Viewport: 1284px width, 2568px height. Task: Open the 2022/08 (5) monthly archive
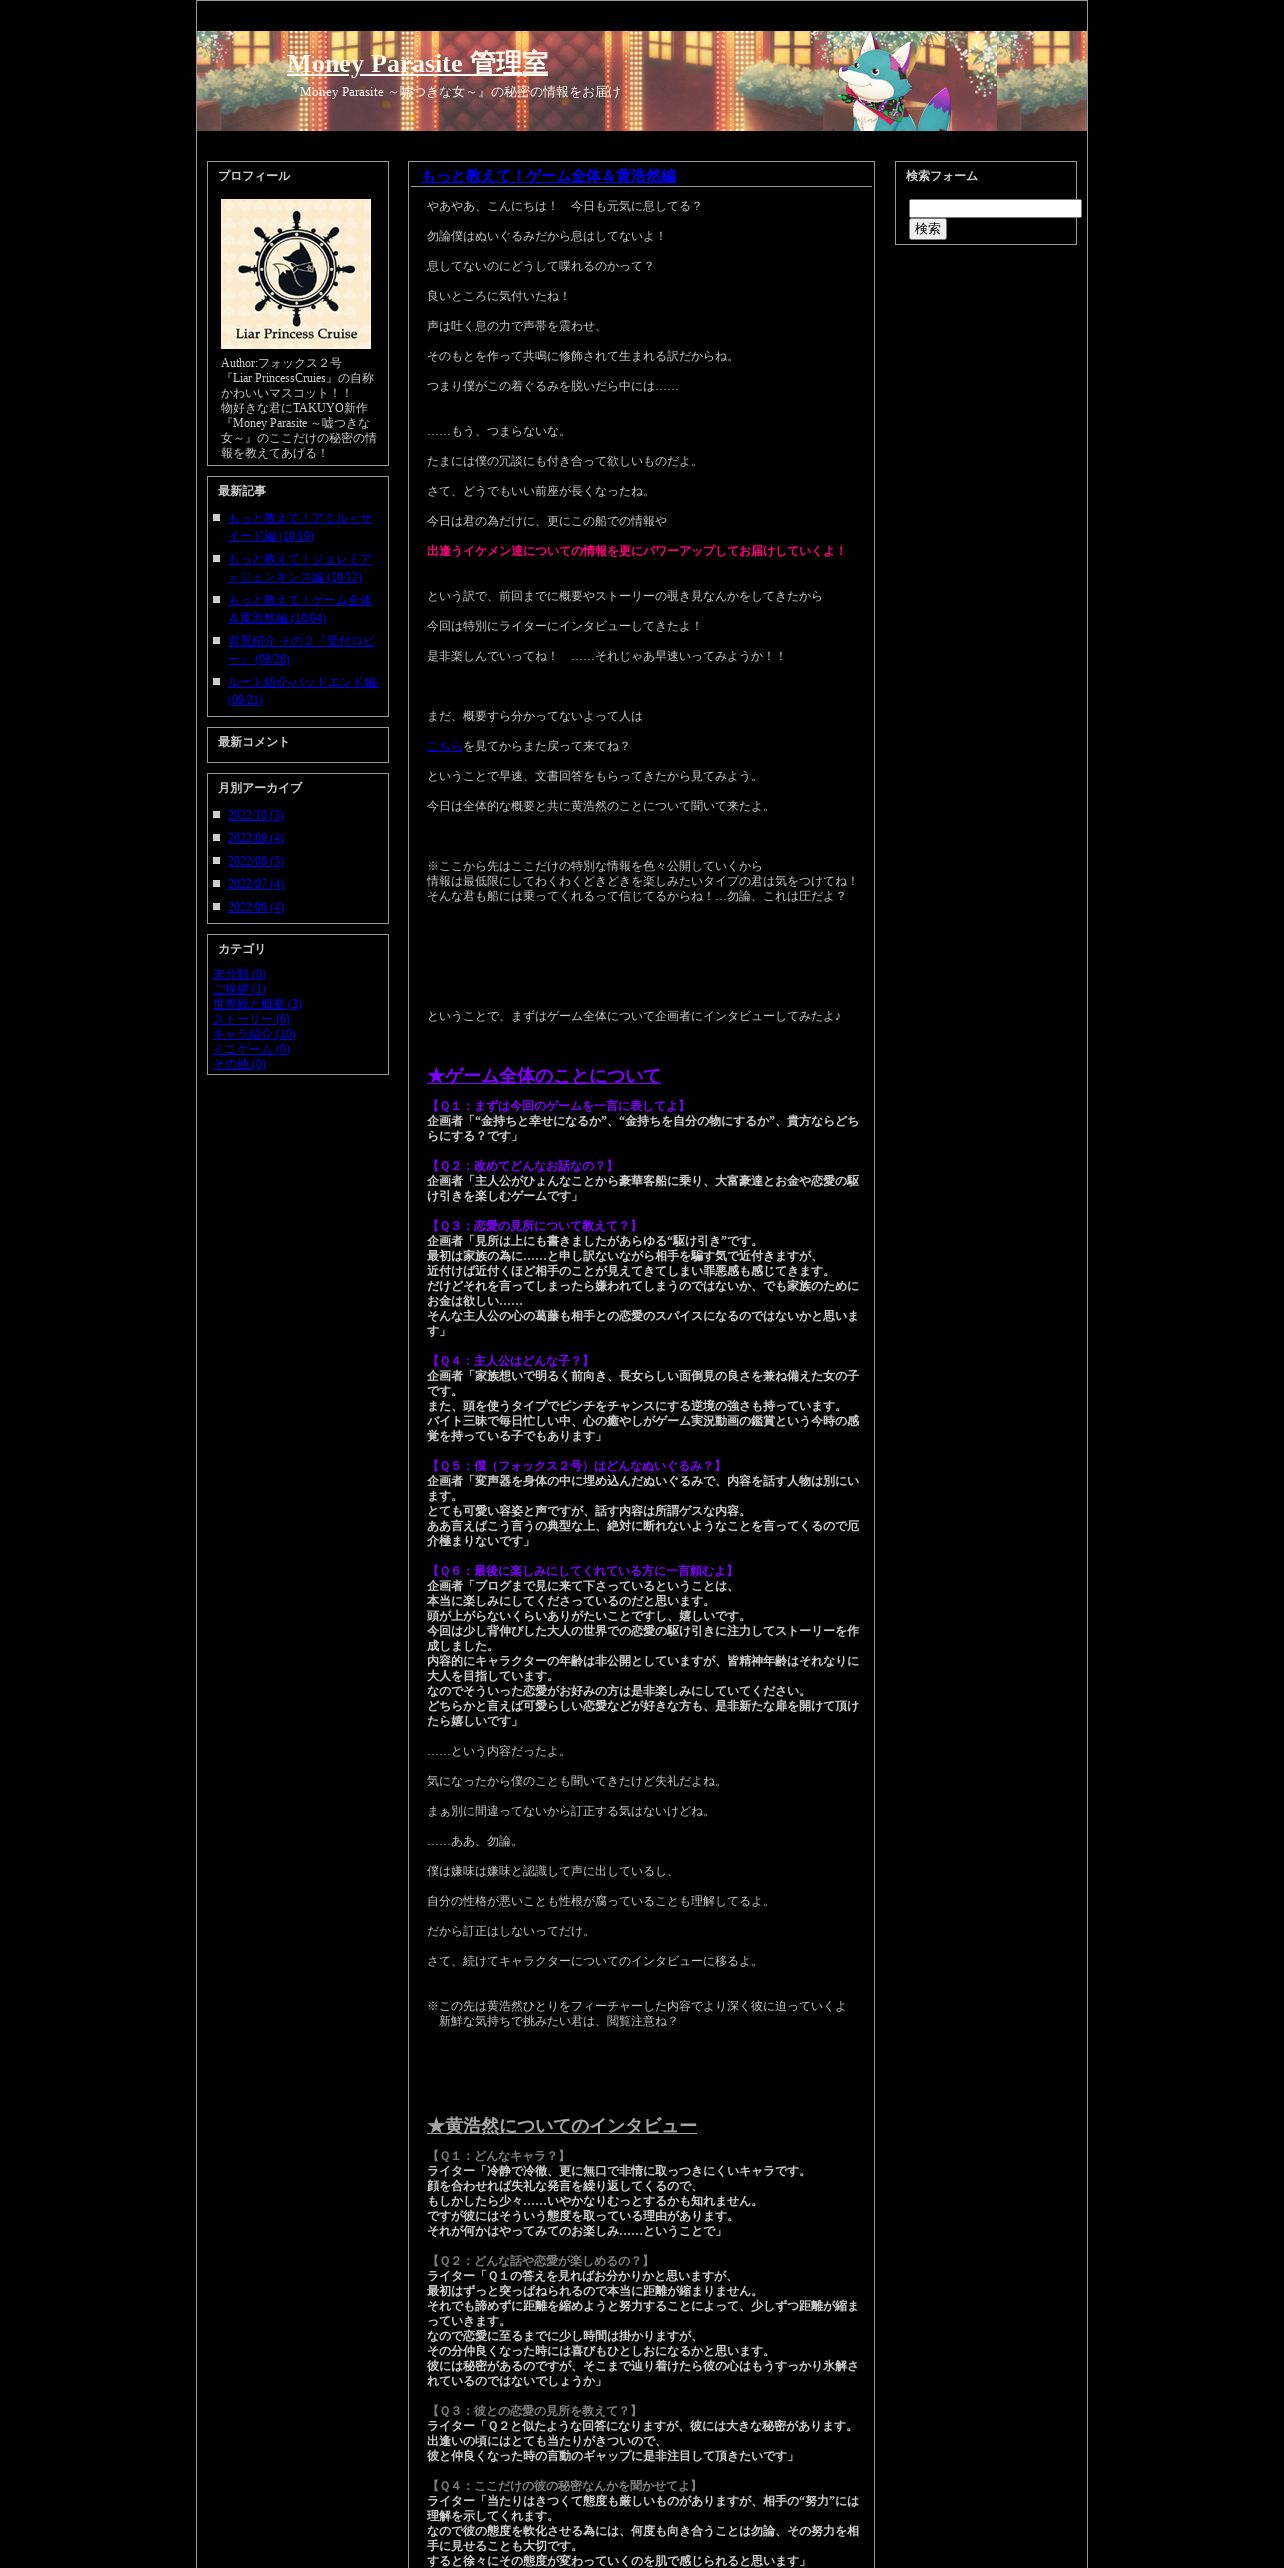(x=256, y=861)
